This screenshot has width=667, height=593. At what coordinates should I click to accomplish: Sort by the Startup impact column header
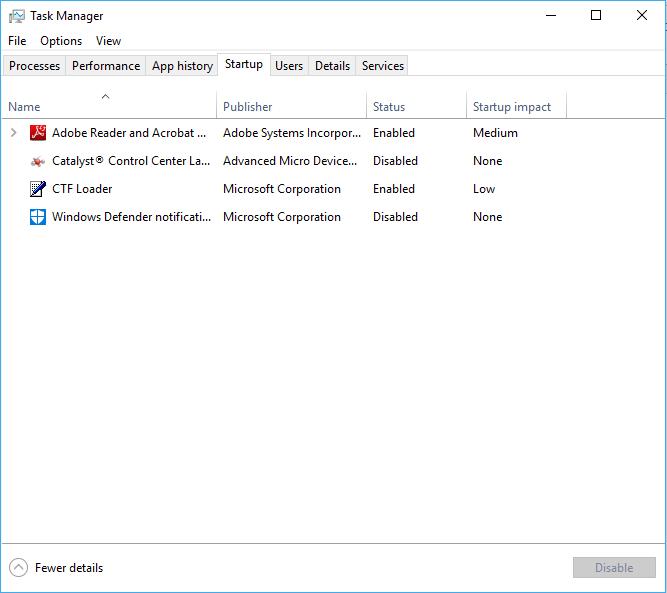coord(516,105)
